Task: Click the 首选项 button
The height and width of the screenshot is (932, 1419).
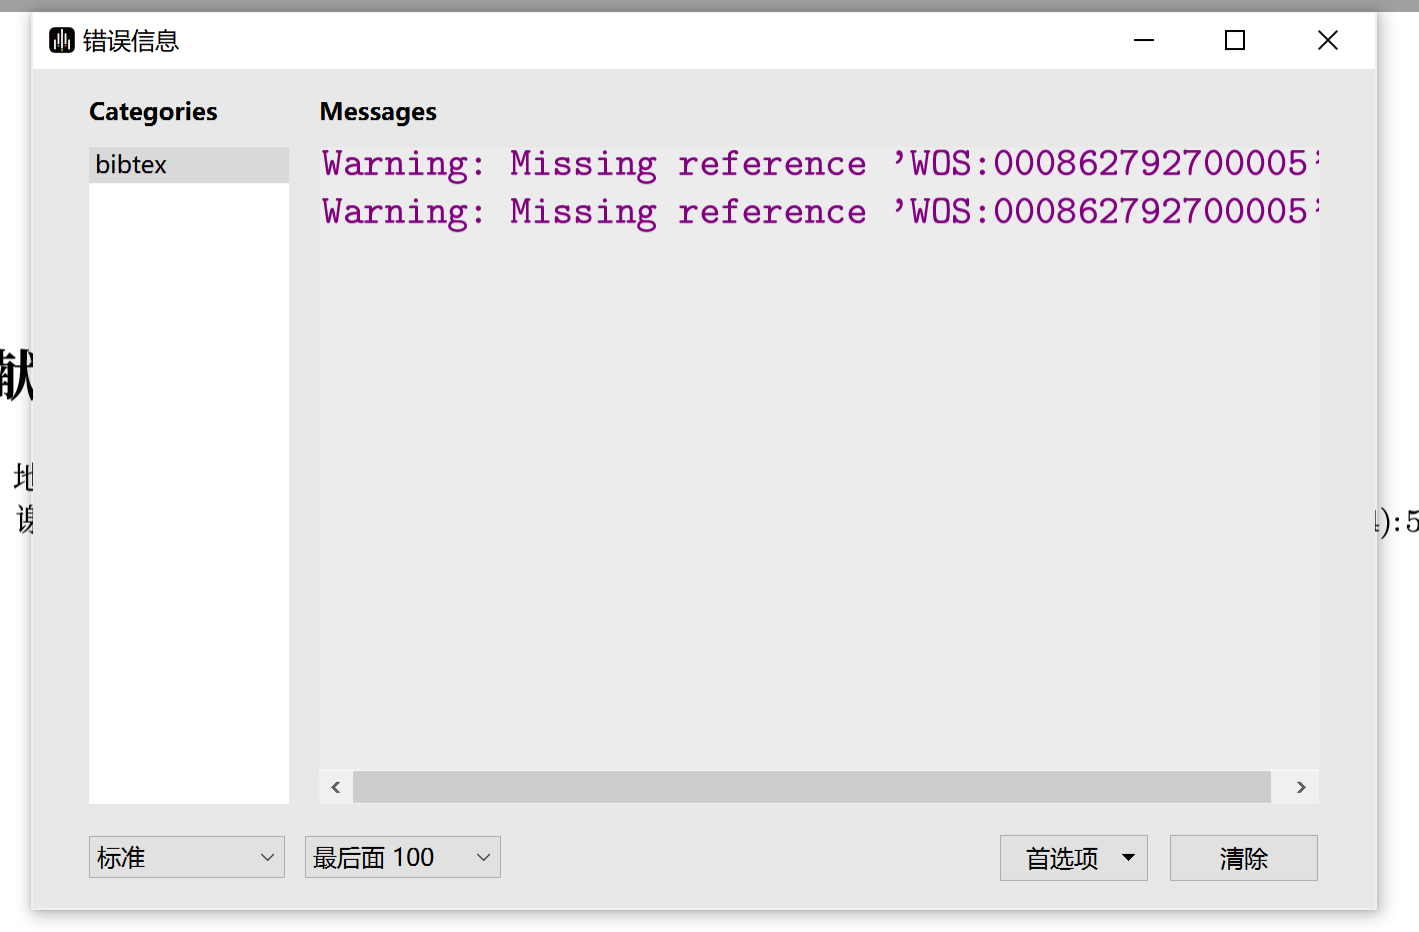Action: click(1061, 858)
